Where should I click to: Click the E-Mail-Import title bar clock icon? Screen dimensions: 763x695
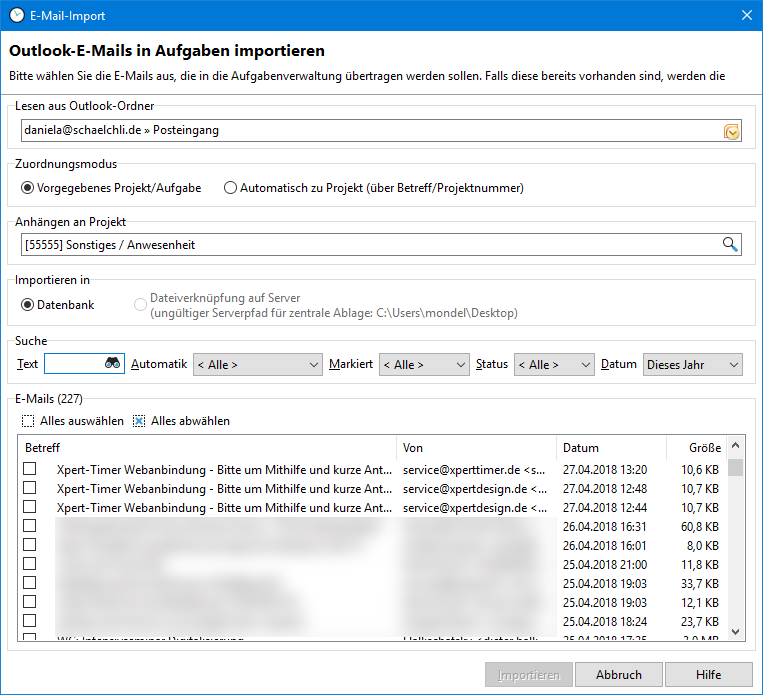[17, 16]
